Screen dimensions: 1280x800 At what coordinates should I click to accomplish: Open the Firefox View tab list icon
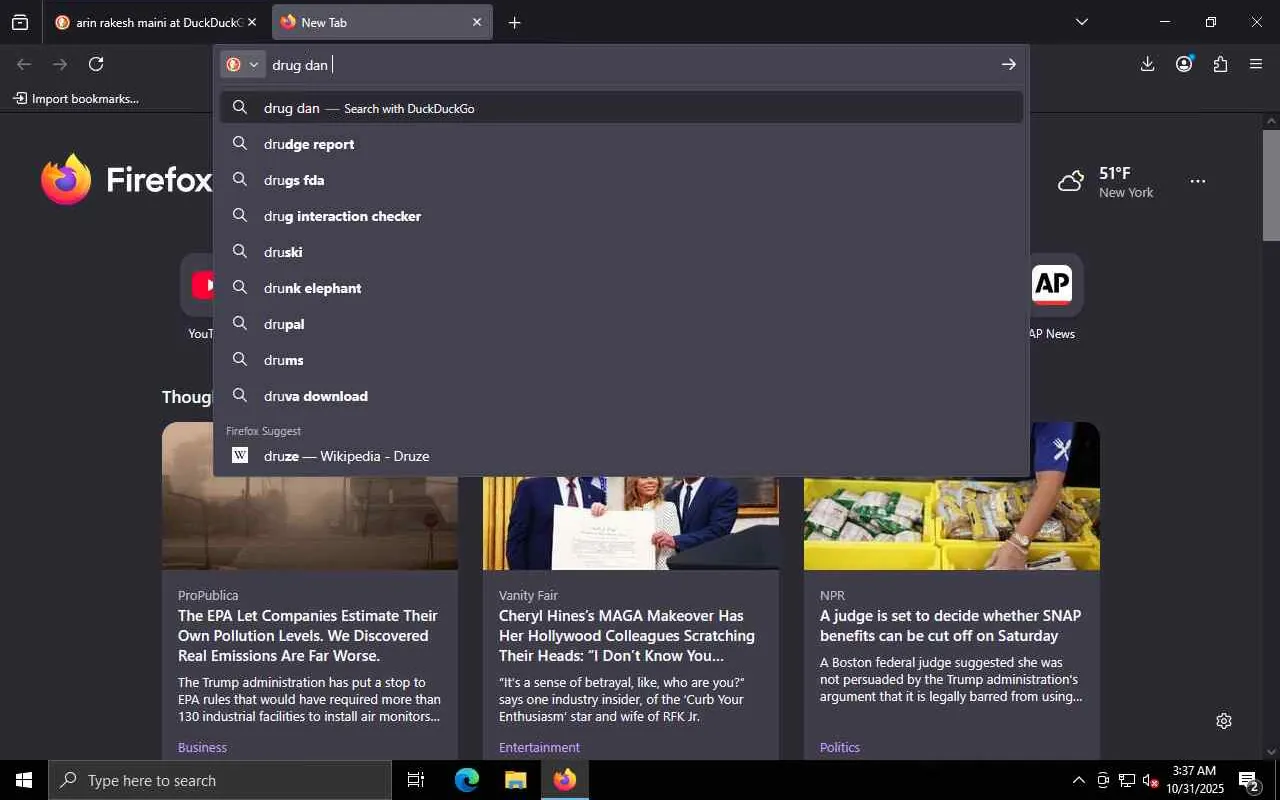click(x=20, y=22)
